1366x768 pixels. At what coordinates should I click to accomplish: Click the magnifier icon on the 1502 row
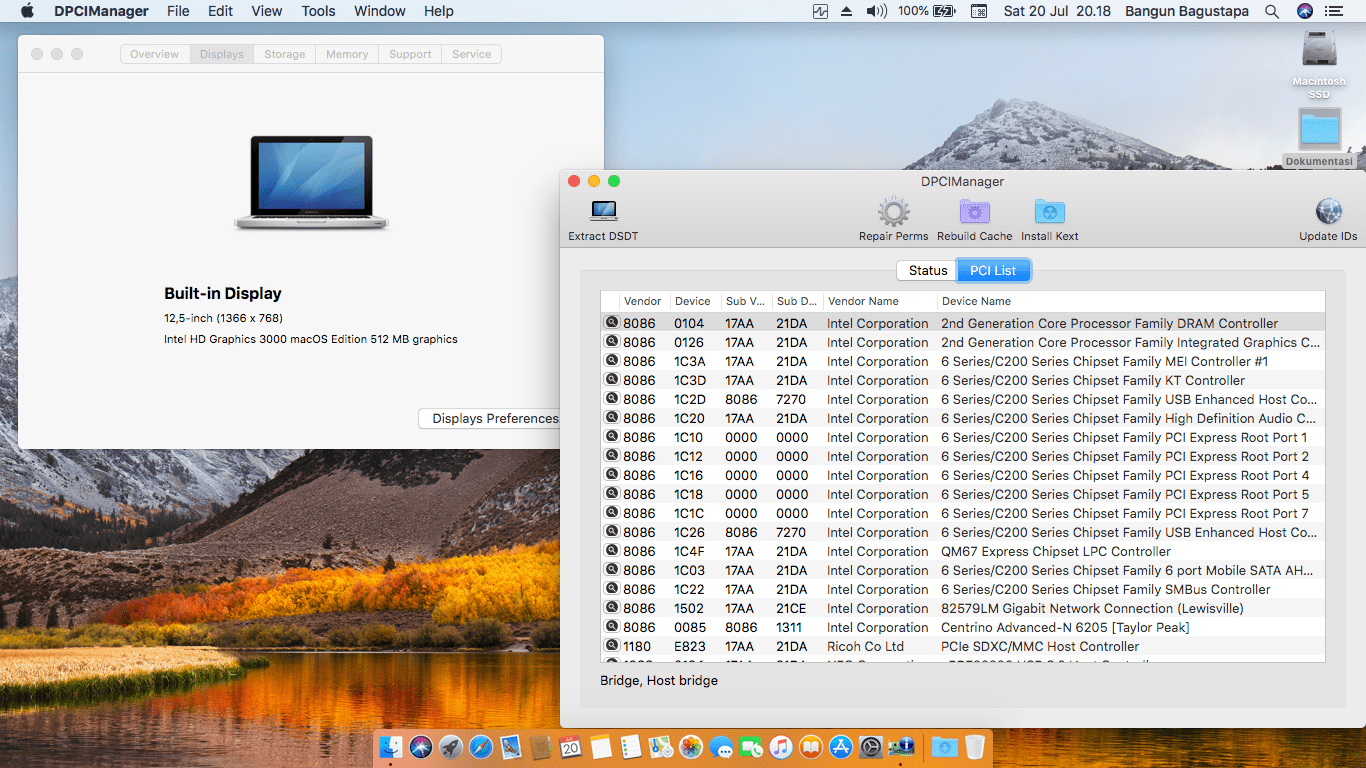(611, 608)
